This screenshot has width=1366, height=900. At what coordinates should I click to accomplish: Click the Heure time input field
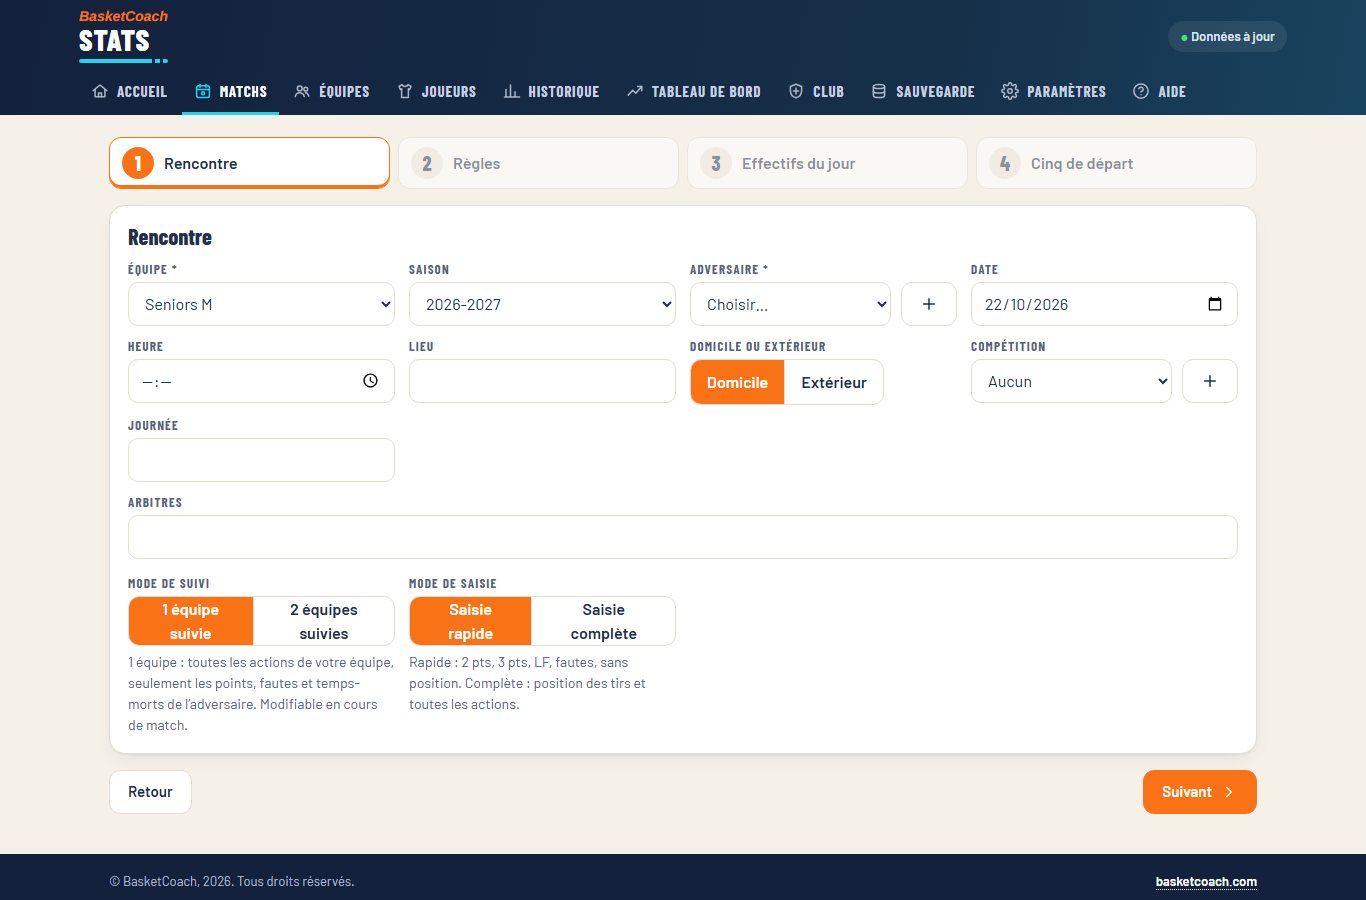coord(261,381)
